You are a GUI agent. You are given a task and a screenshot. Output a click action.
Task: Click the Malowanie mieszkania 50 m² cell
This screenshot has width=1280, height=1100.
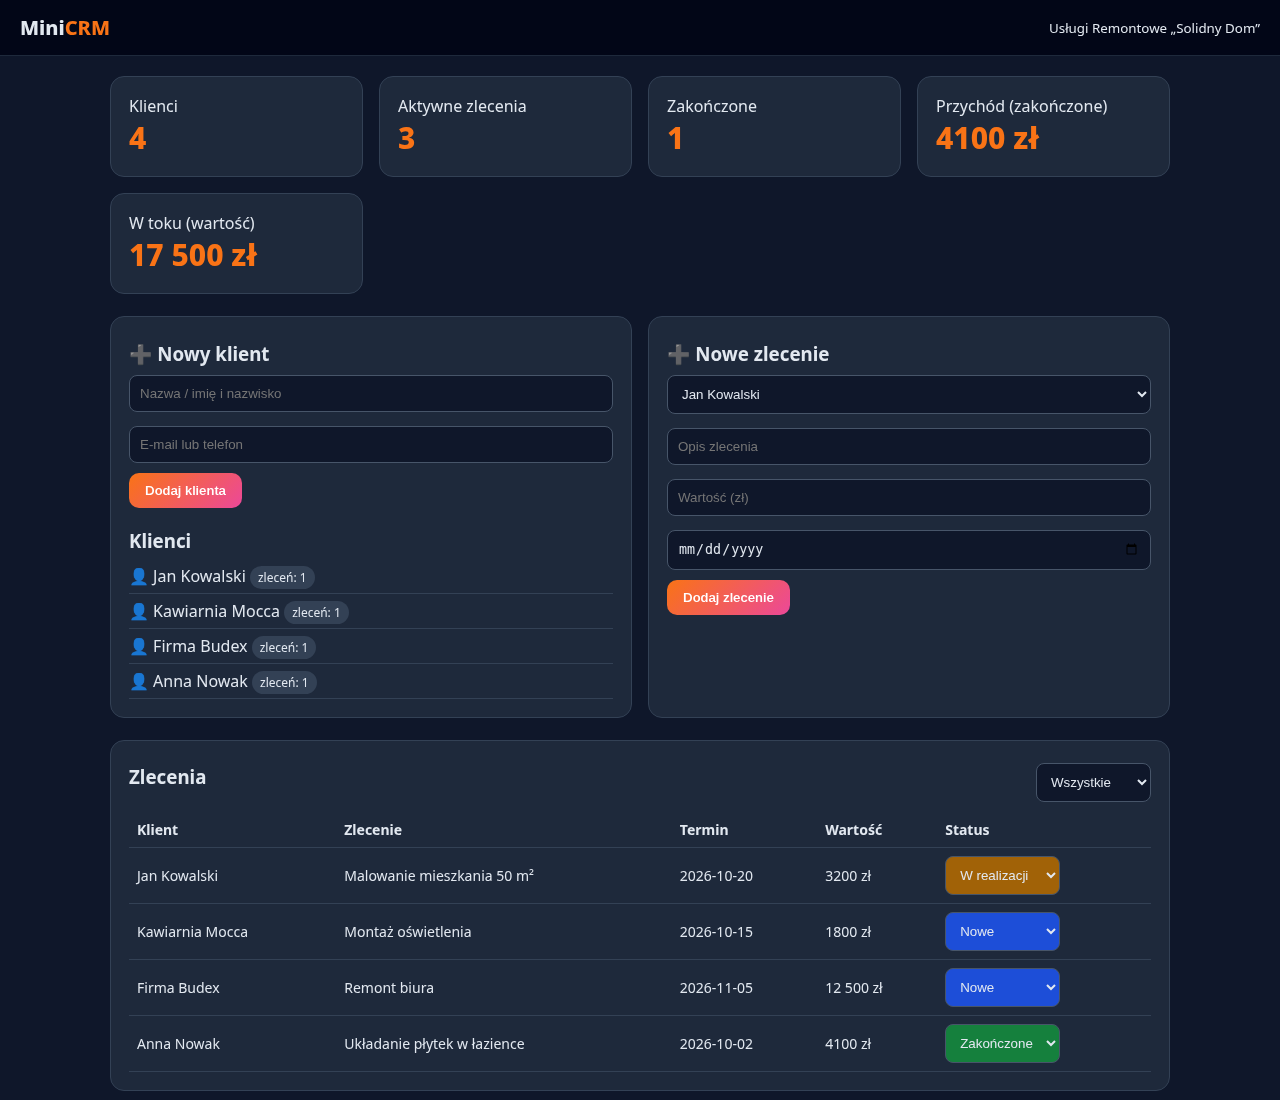click(439, 876)
